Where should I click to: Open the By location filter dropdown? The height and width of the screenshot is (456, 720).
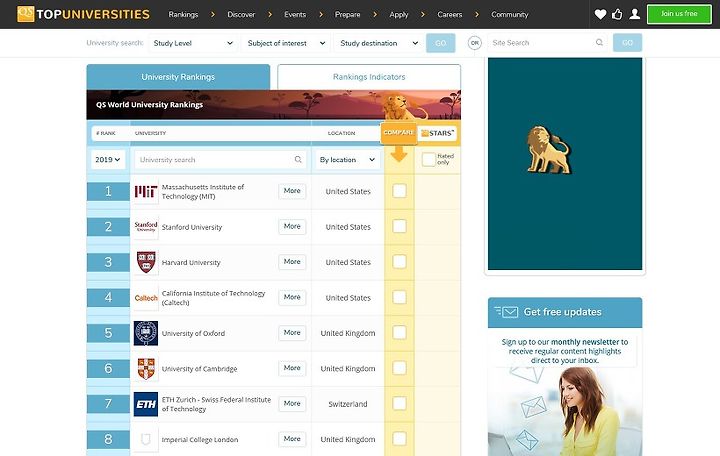pyautogui.click(x=348, y=159)
